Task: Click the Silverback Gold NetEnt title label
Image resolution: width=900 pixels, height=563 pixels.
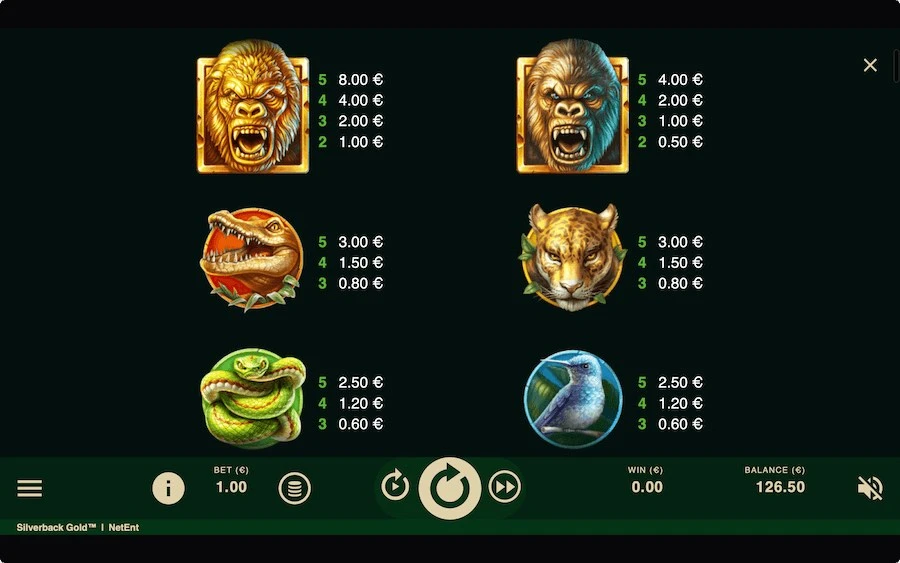Action: 77,527
